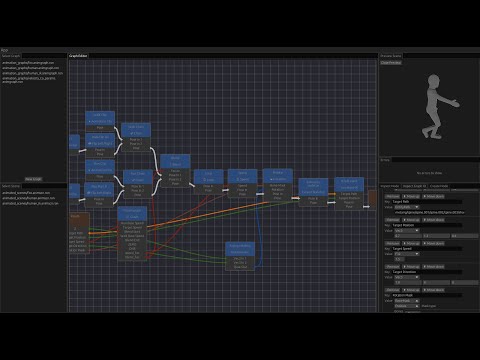Select the Run Clip node's Animation Clip icon
This screenshot has width=480, height=360.
(90, 170)
